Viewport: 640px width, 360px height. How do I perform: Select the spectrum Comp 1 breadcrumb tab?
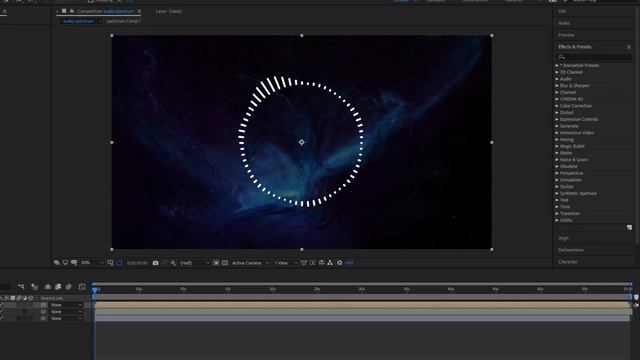123,21
